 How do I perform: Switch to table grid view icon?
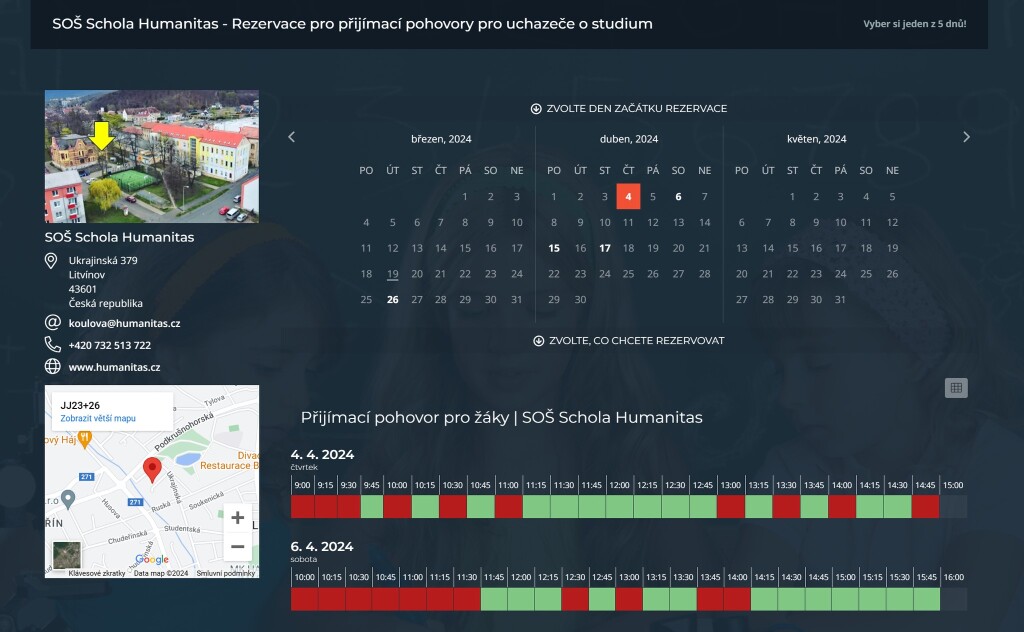point(956,388)
